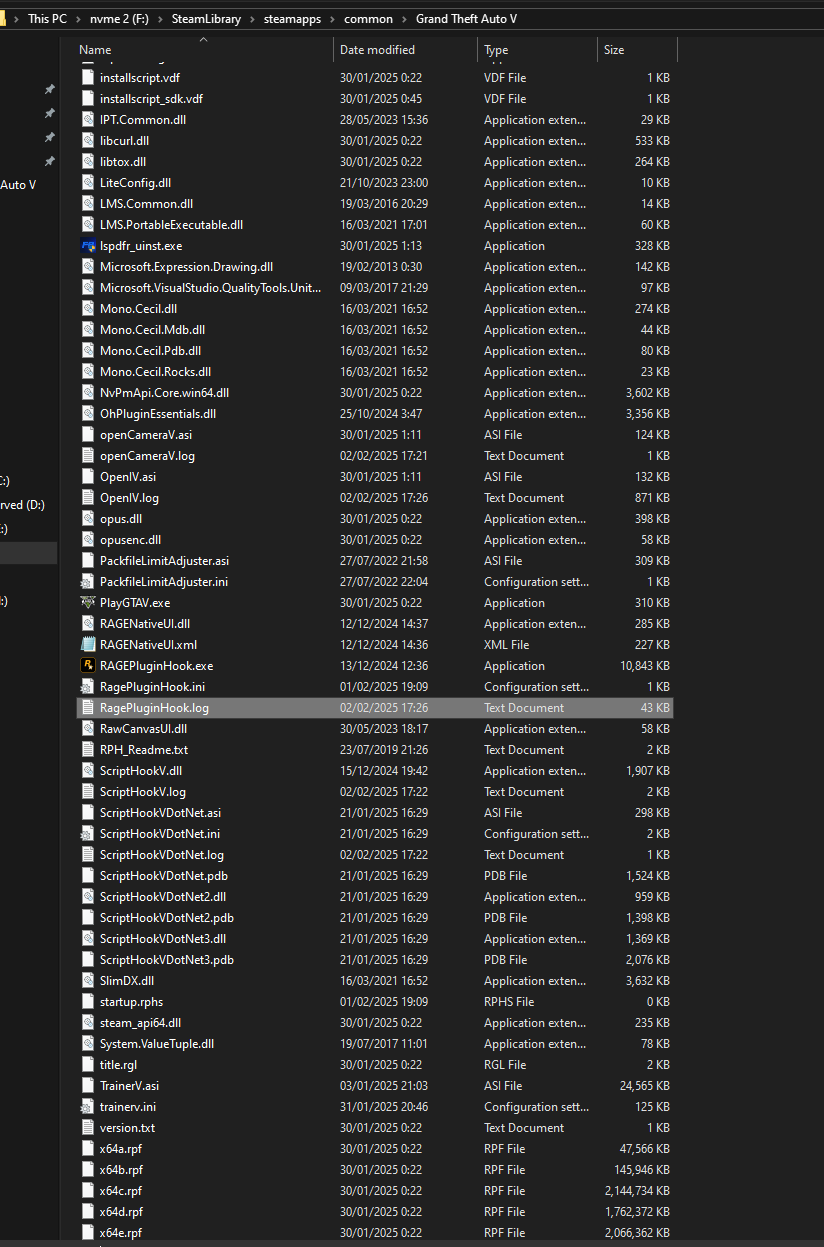This screenshot has height=1247, width=824.
Task: Click the OpenIV.asi file icon
Action: point(88,477)
